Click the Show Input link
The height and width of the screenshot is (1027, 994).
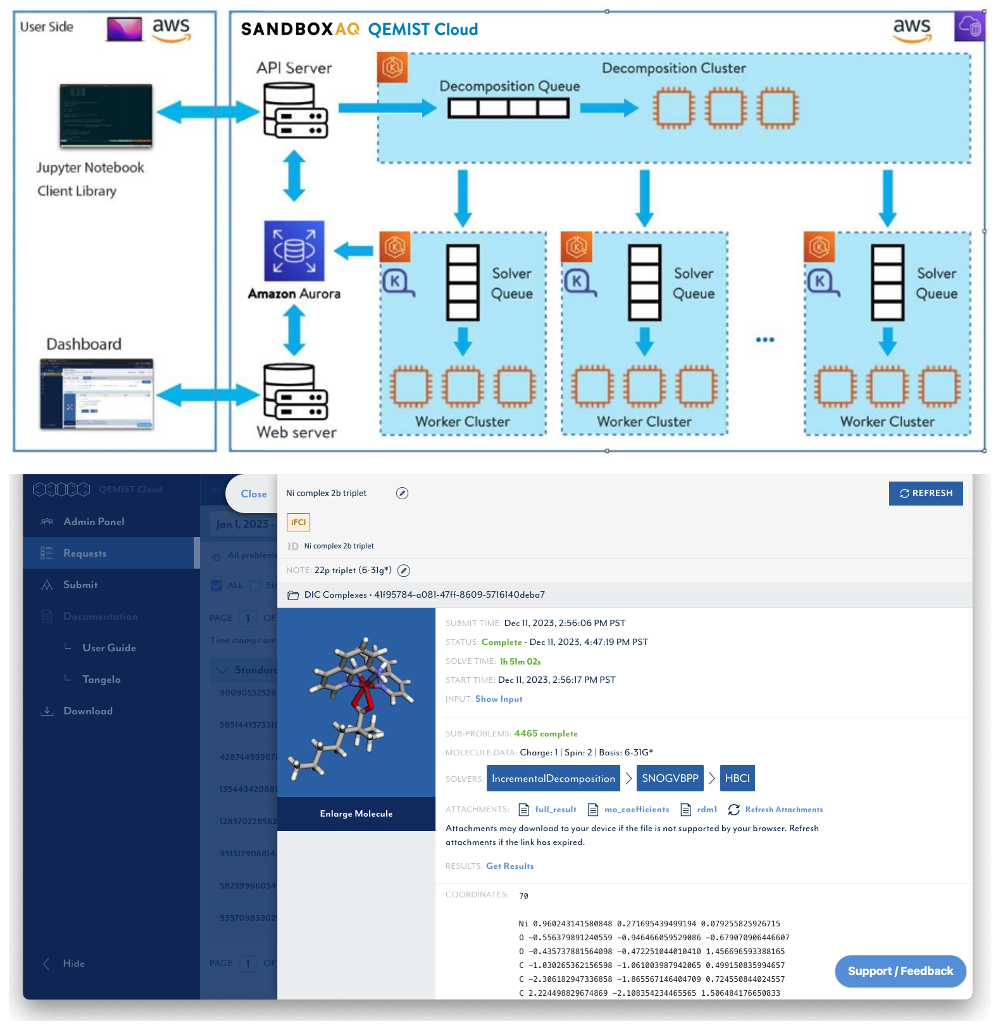(x=497, y=699)
